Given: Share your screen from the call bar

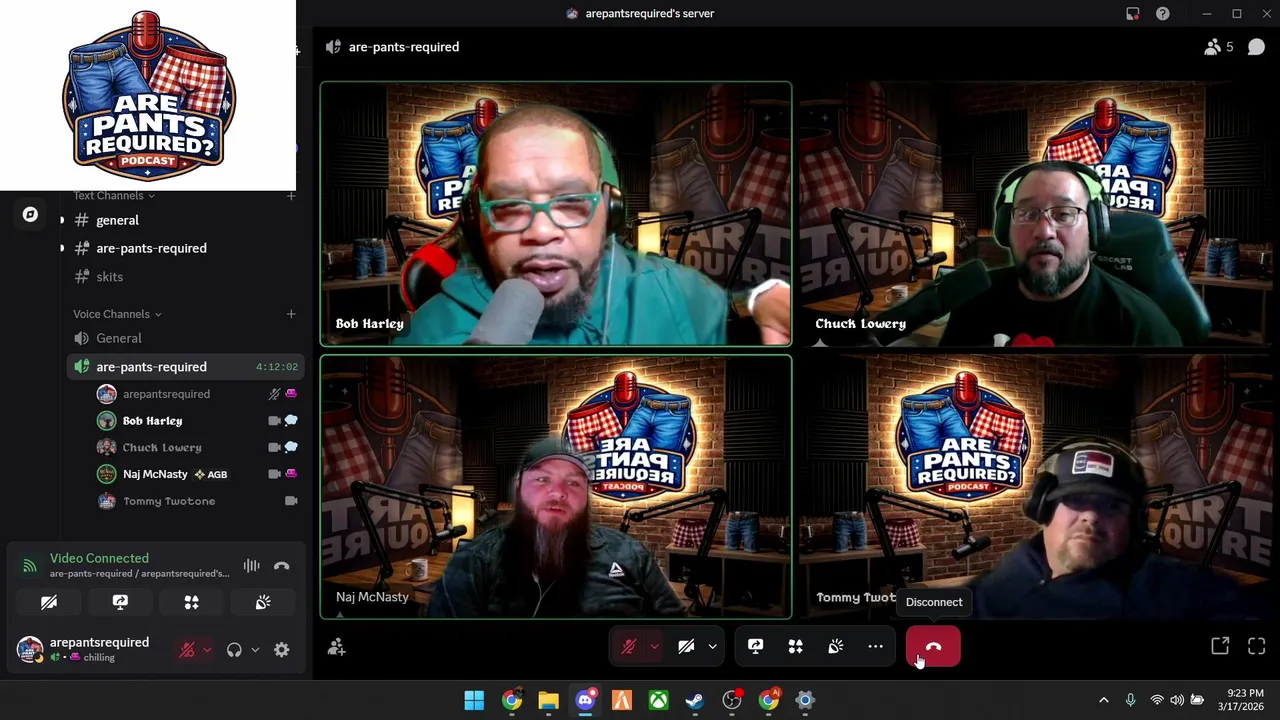Looking at the screenshot, I should 755,647.
